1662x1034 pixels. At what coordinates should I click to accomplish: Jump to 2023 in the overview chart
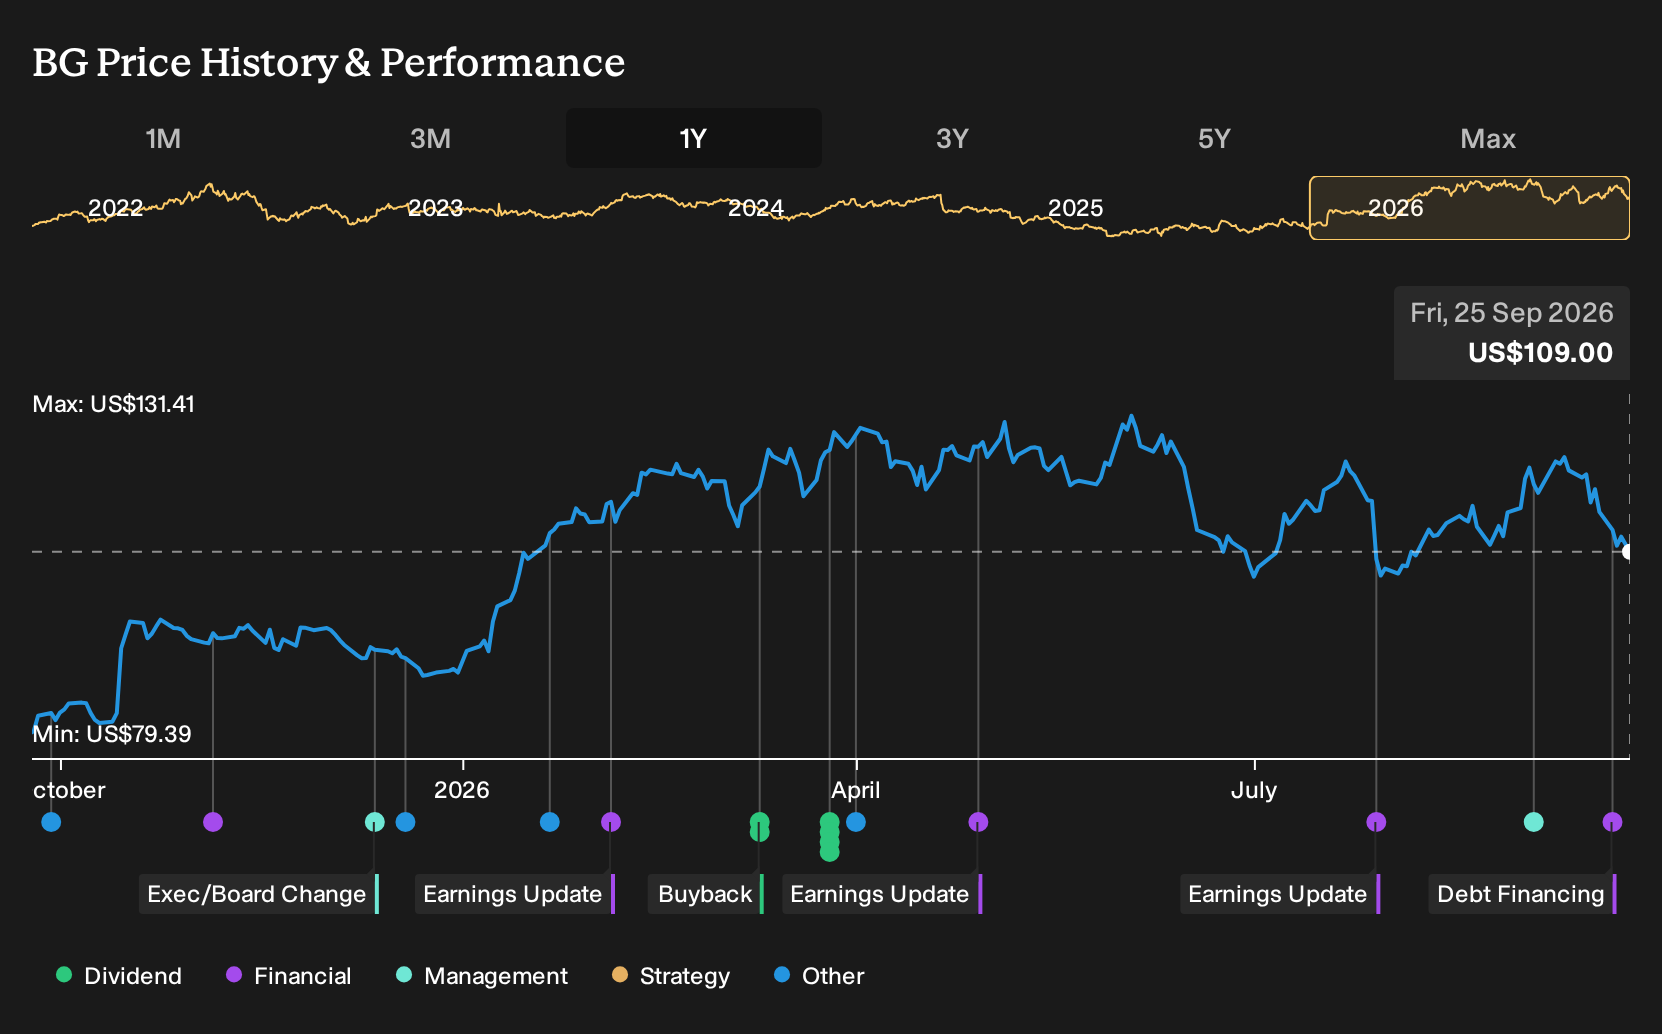(x=435, y=208)
